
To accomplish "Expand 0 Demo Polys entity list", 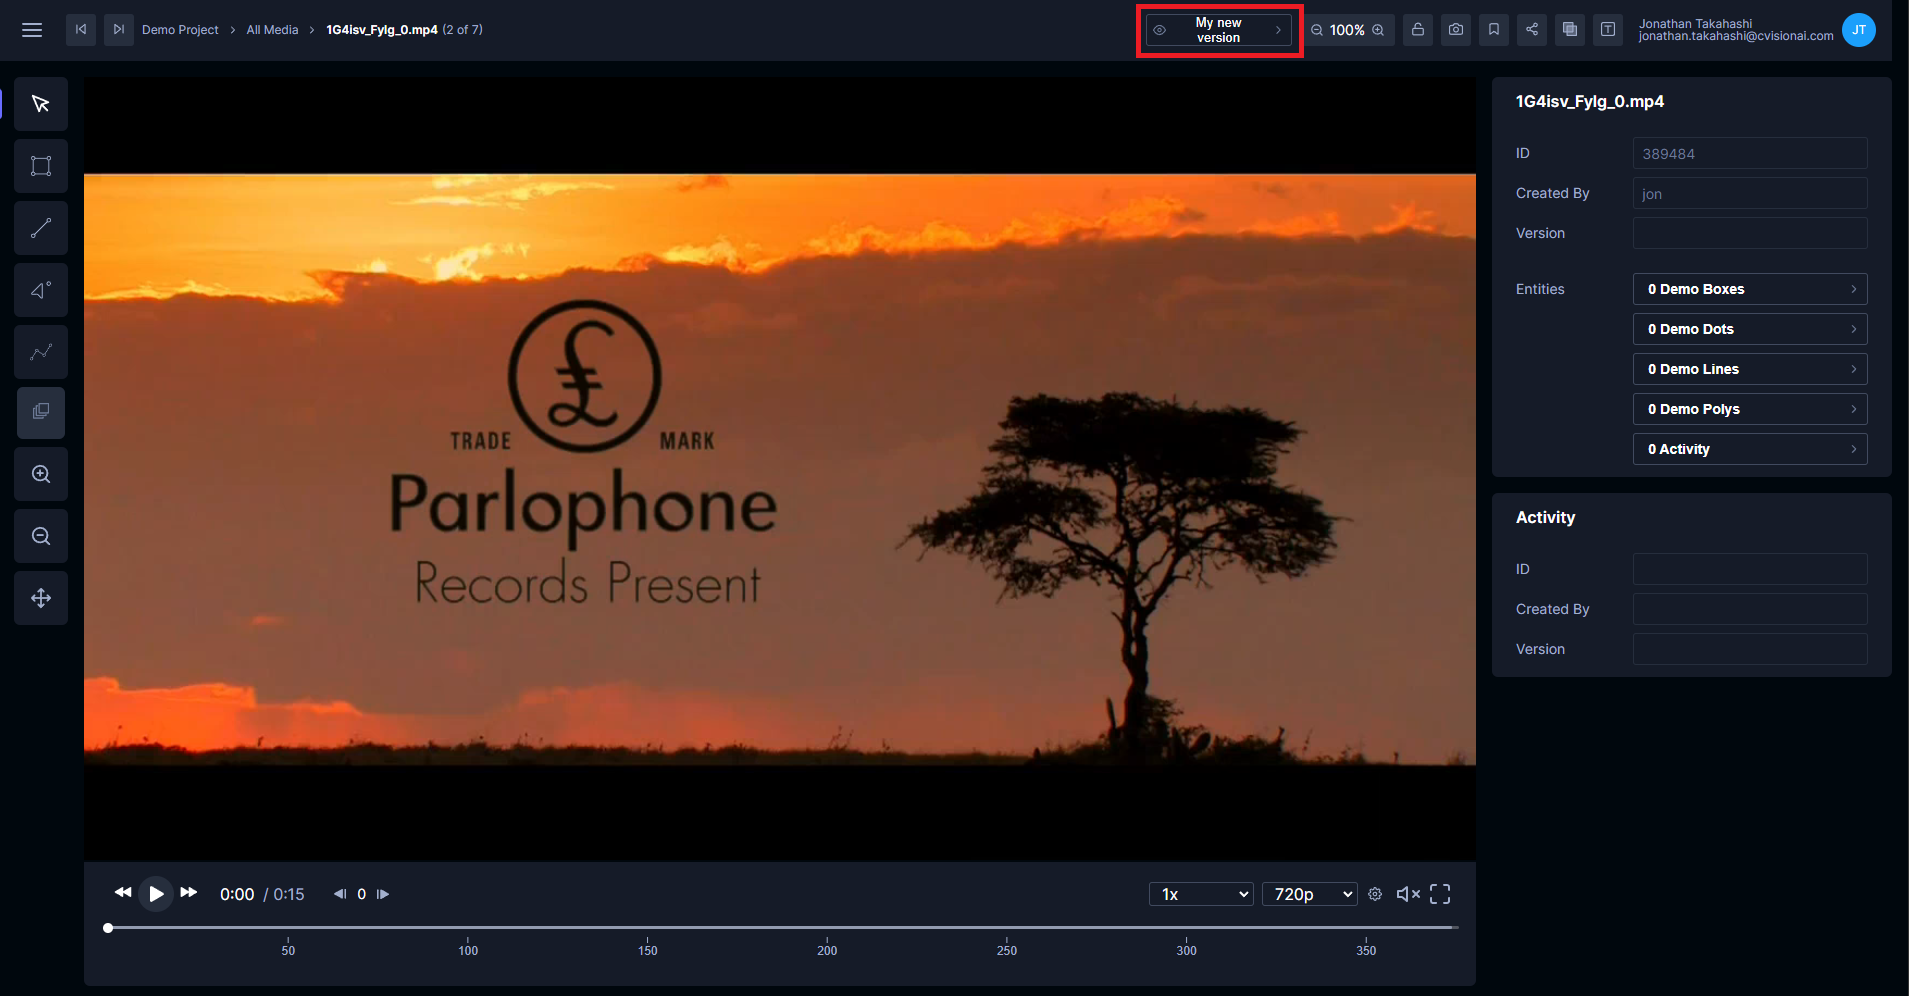I will coord(1750,409).
